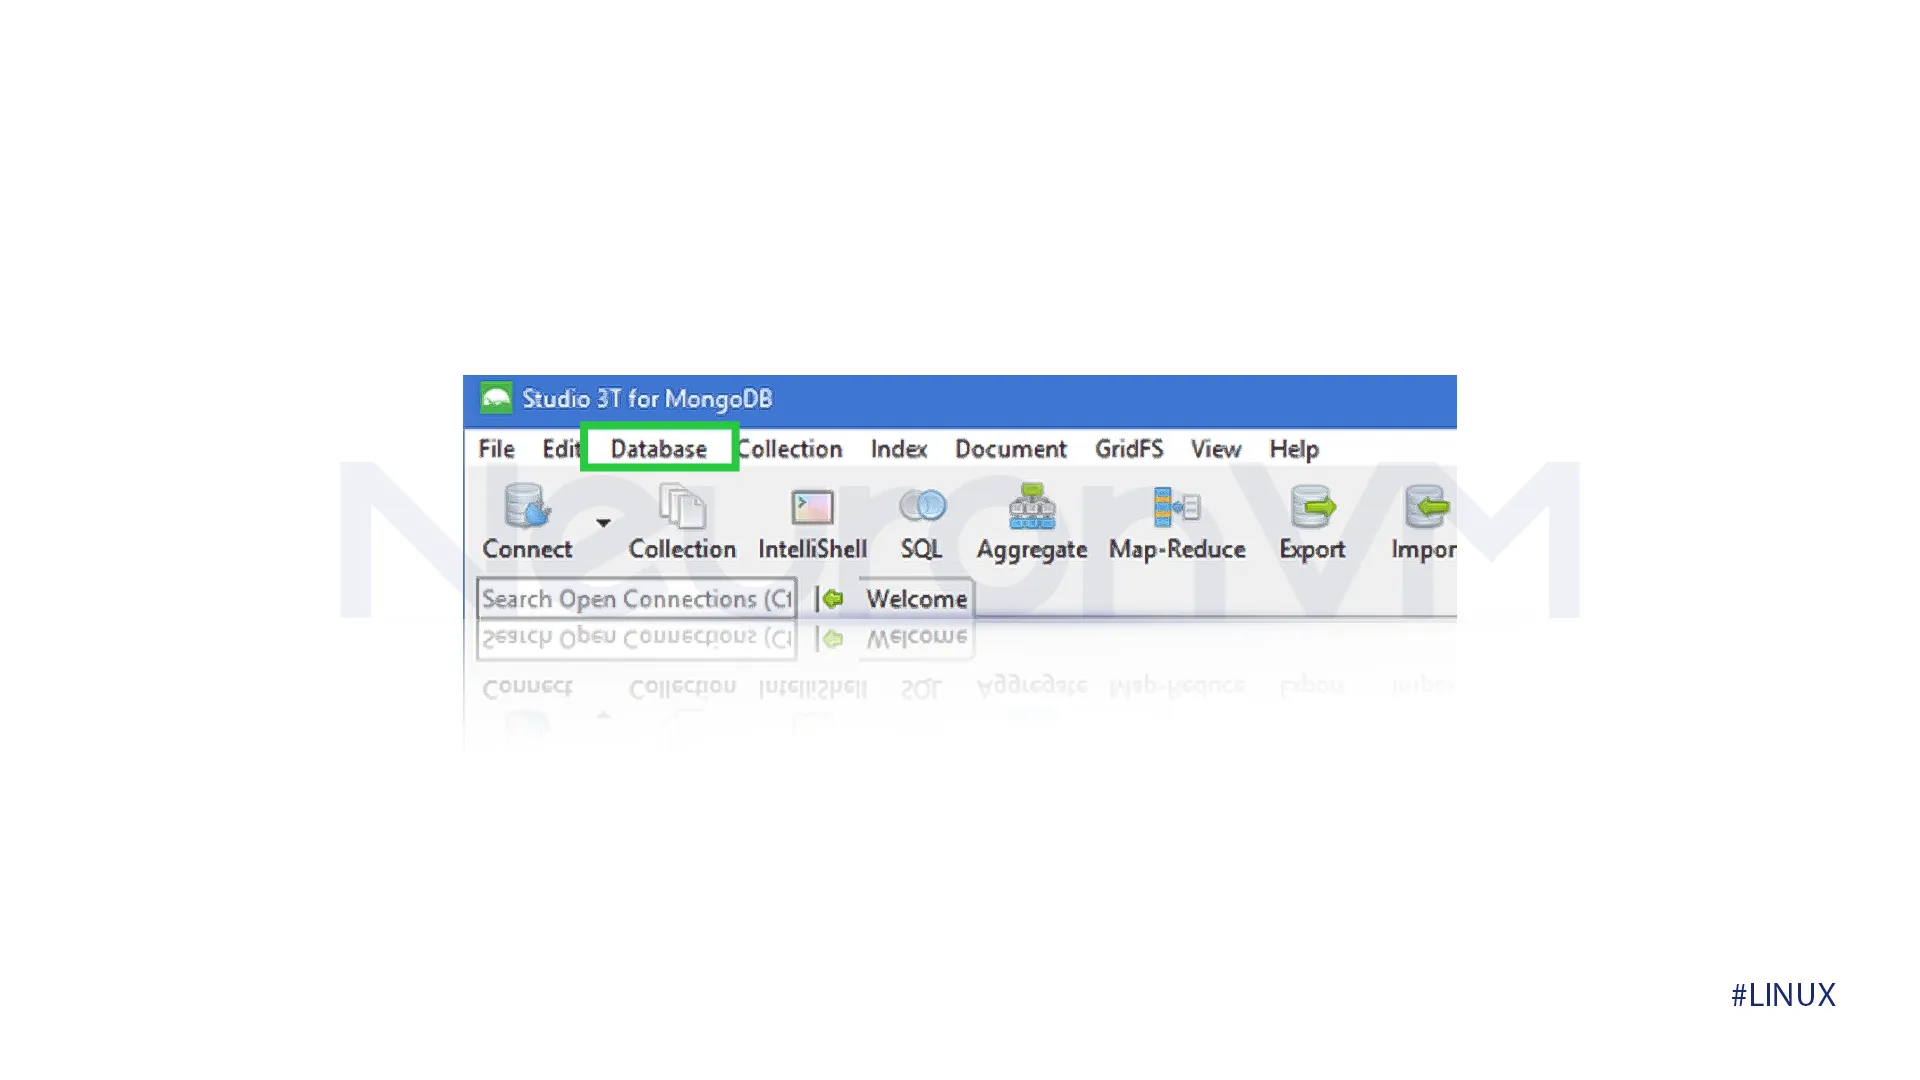Click the Document menu expander
The height and width of the screenshot is (1080, 1920).
point(1010,448)
